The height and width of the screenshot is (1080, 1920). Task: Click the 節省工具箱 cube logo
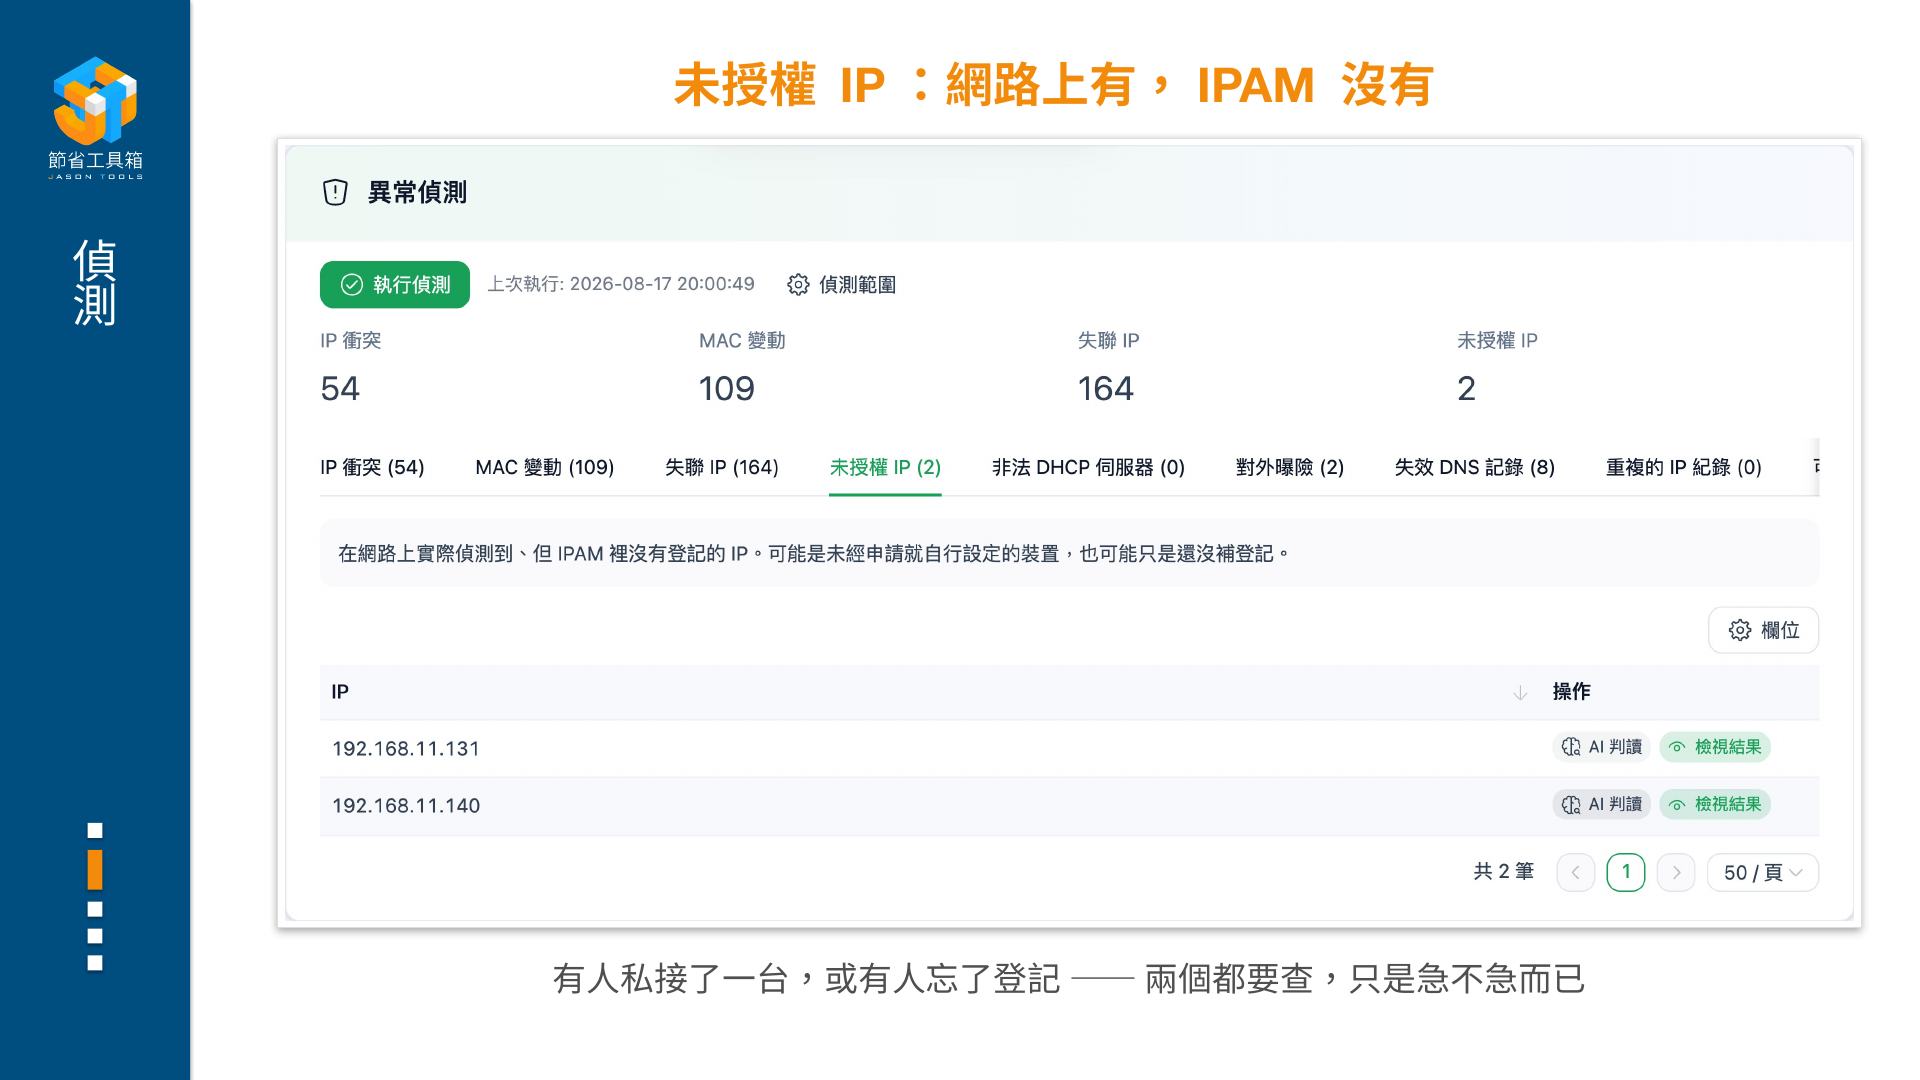point(95,101)
